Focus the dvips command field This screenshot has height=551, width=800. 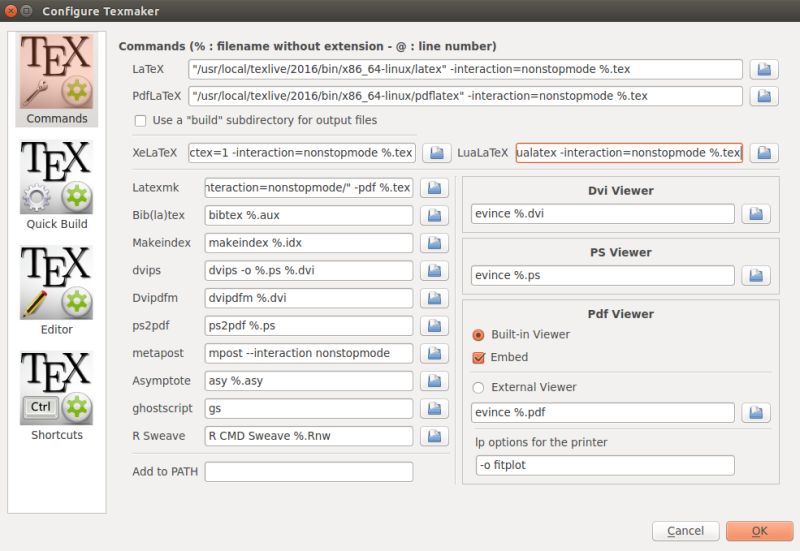pos(309,270)
